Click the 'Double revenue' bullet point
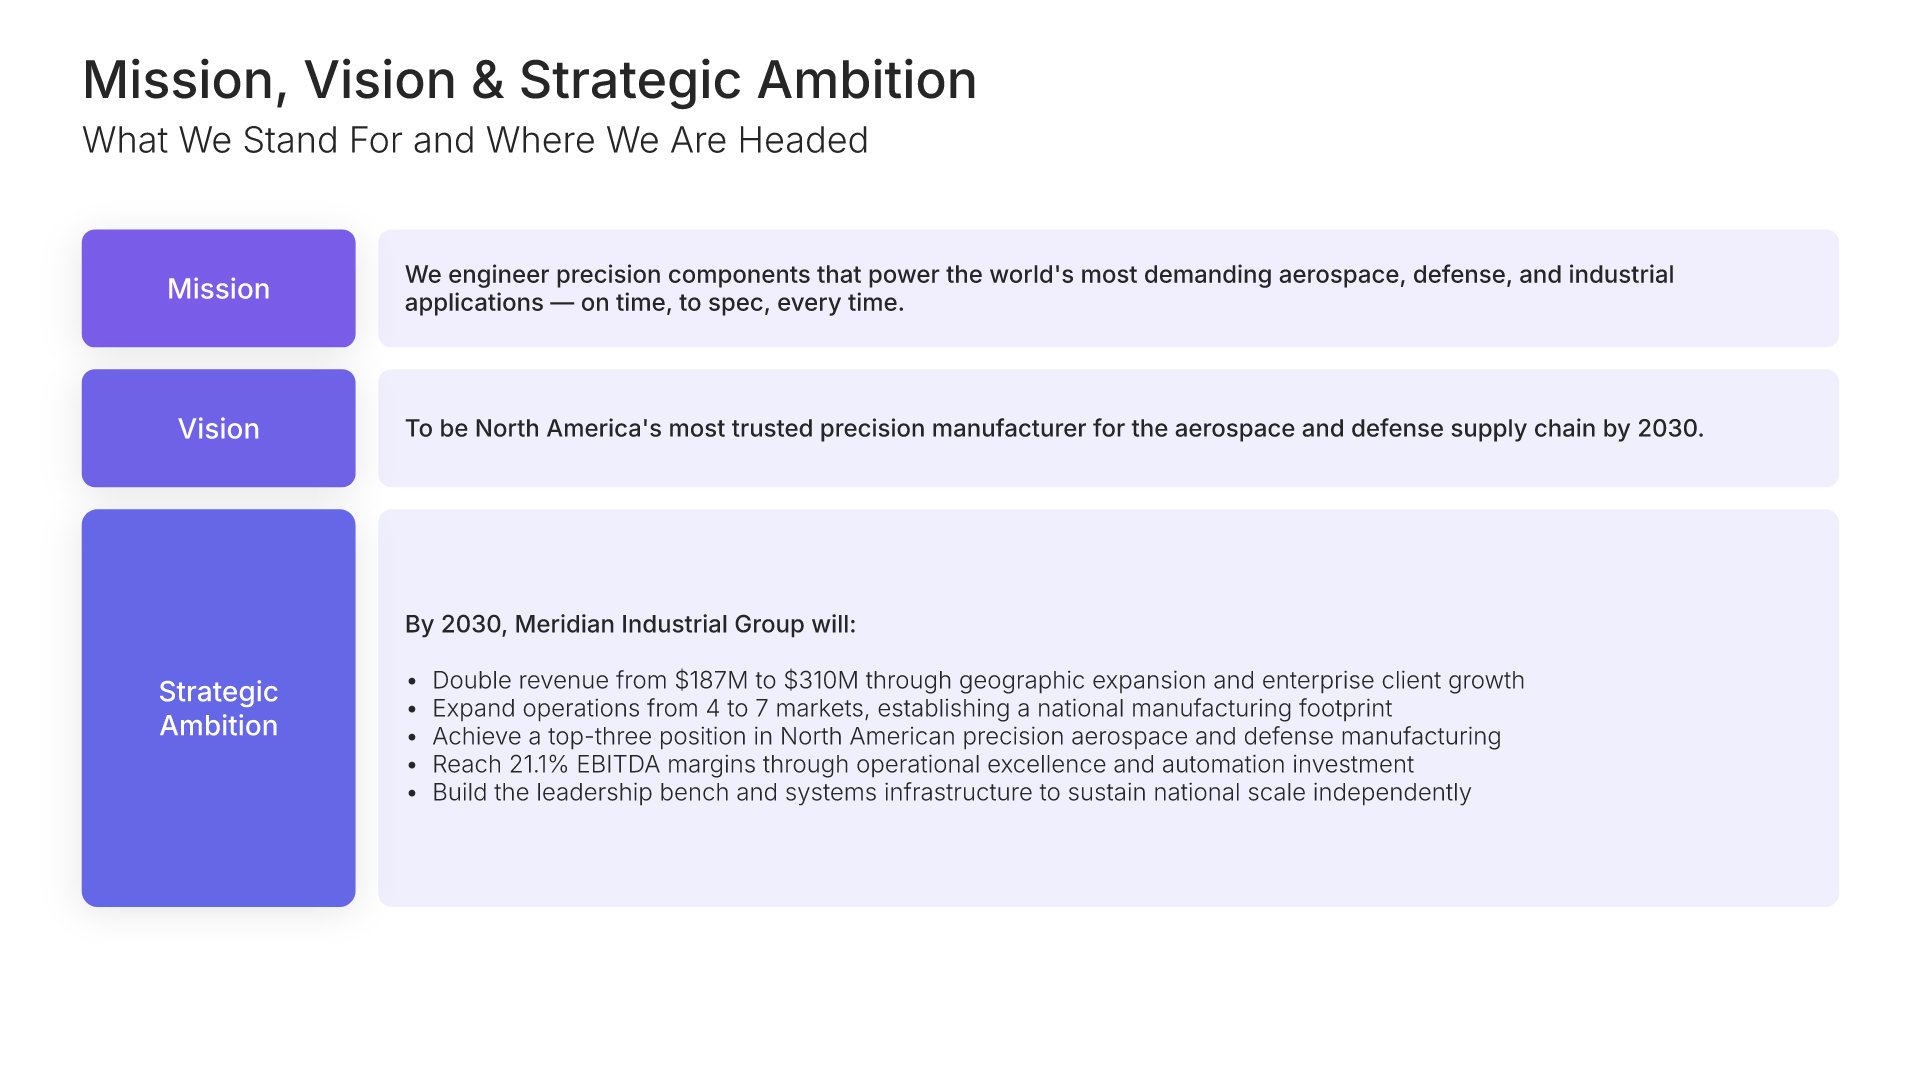1920x1080 pixels. pos(977,681)
